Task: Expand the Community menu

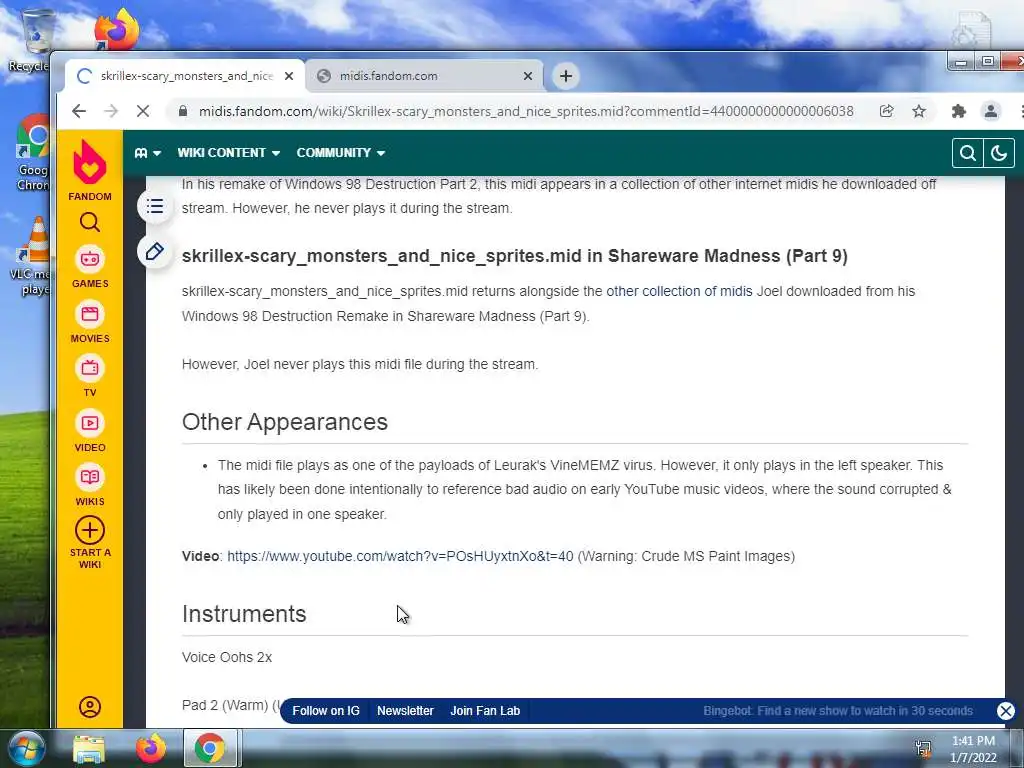Action: coord(341,153)
